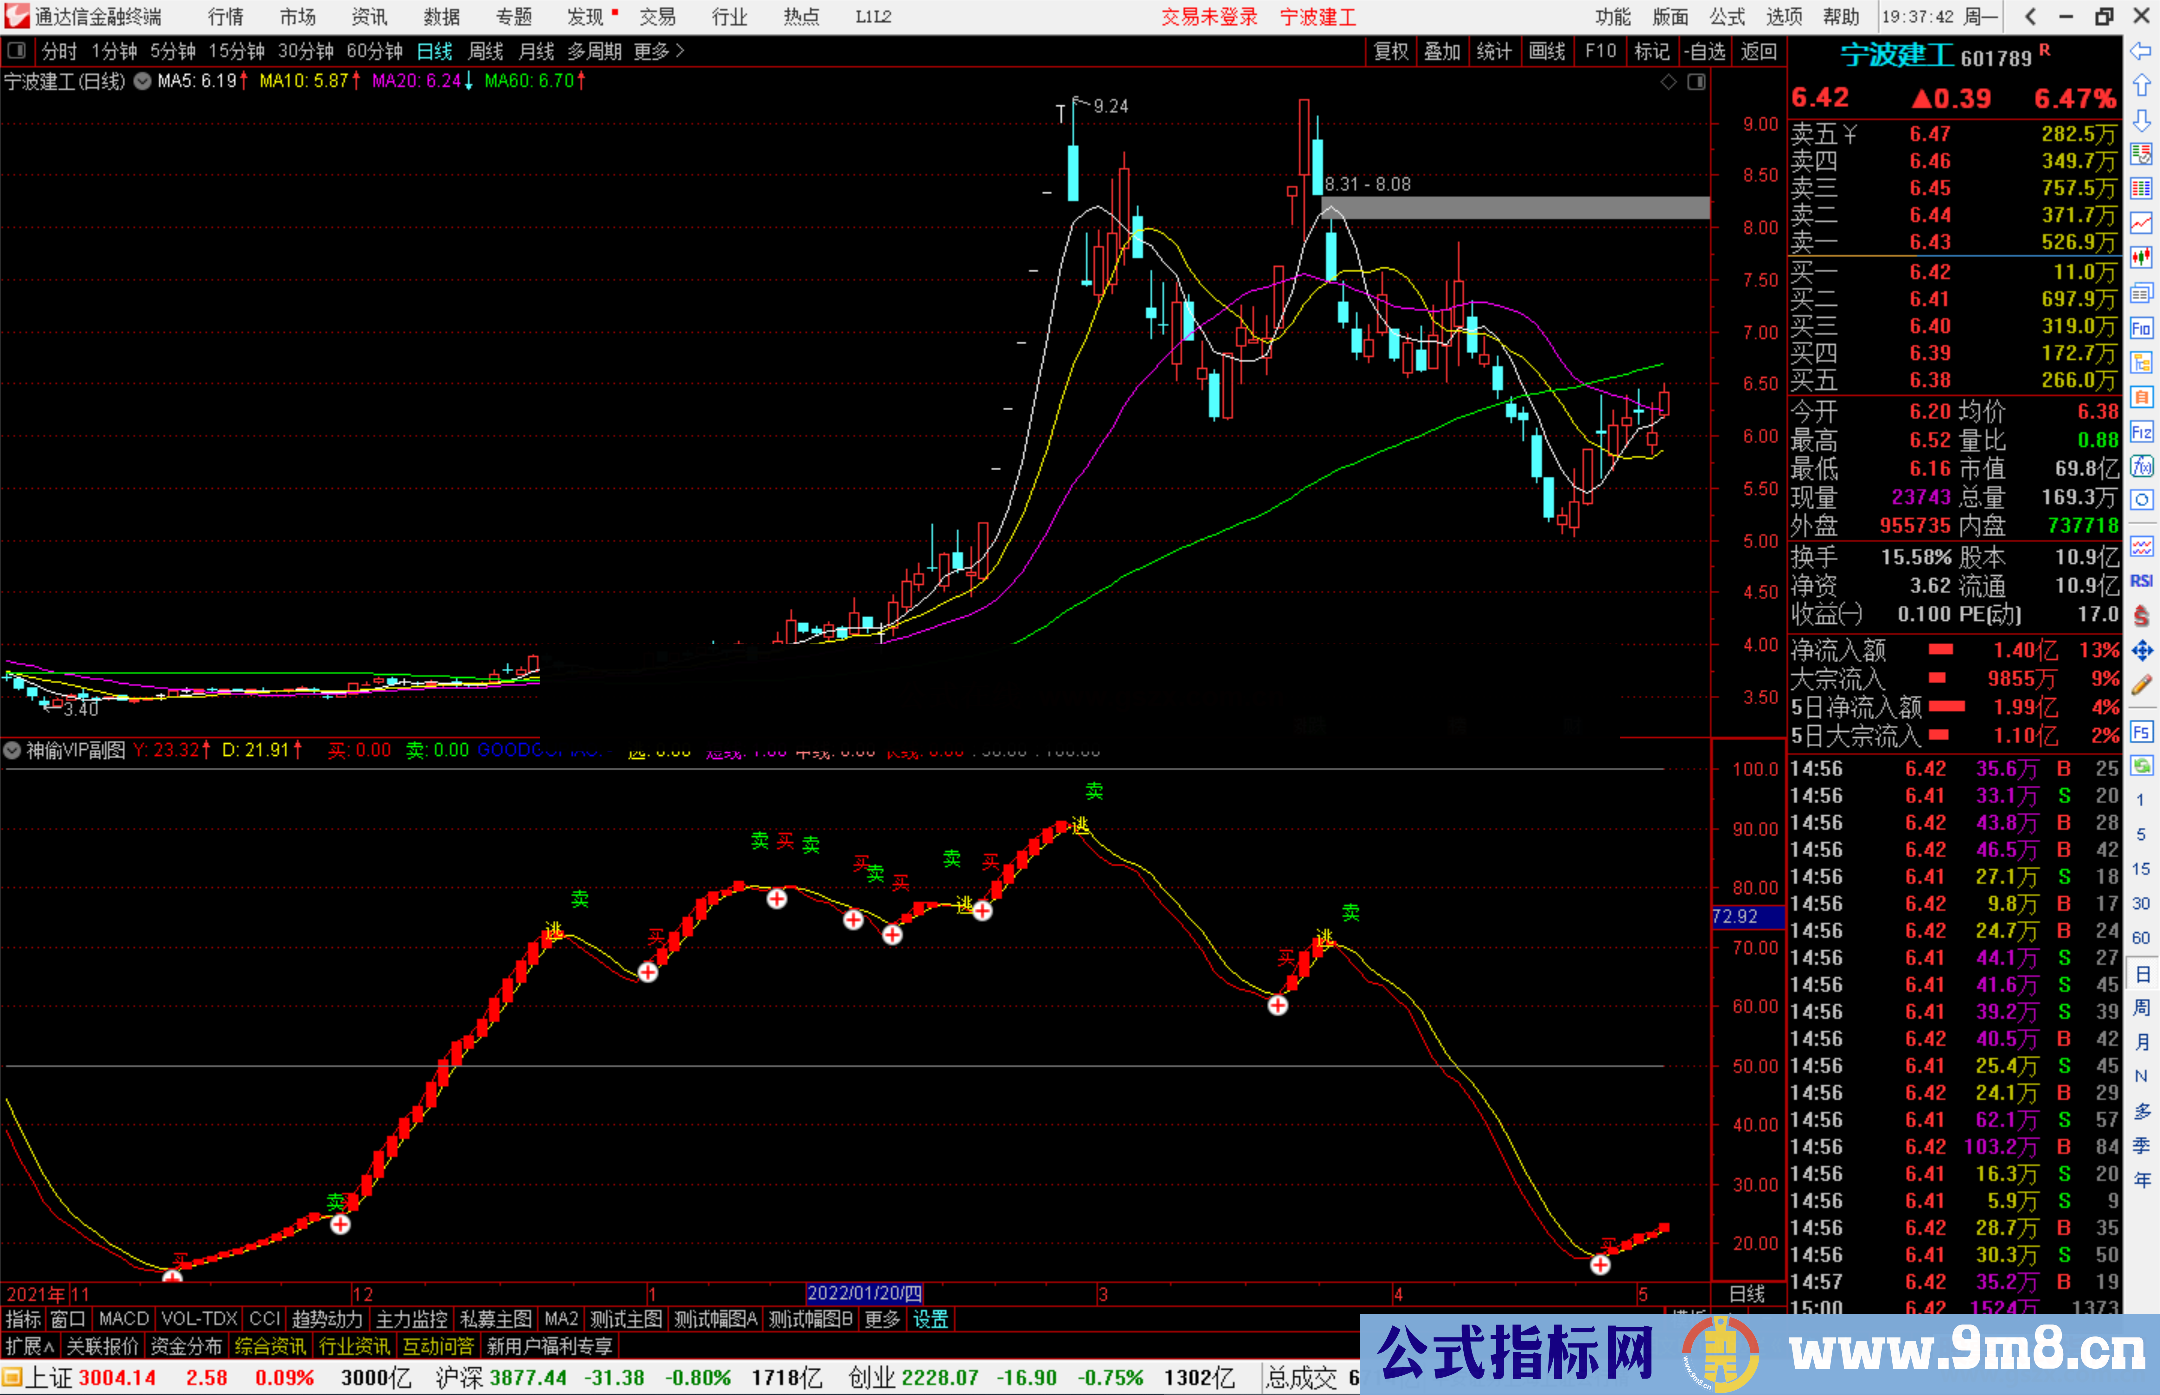This screenshot has width=2160, height=1395.
Task: Open the 自选 dropdown in chart toolbar
Action: pyautogui.click(x=1705, y=51)
